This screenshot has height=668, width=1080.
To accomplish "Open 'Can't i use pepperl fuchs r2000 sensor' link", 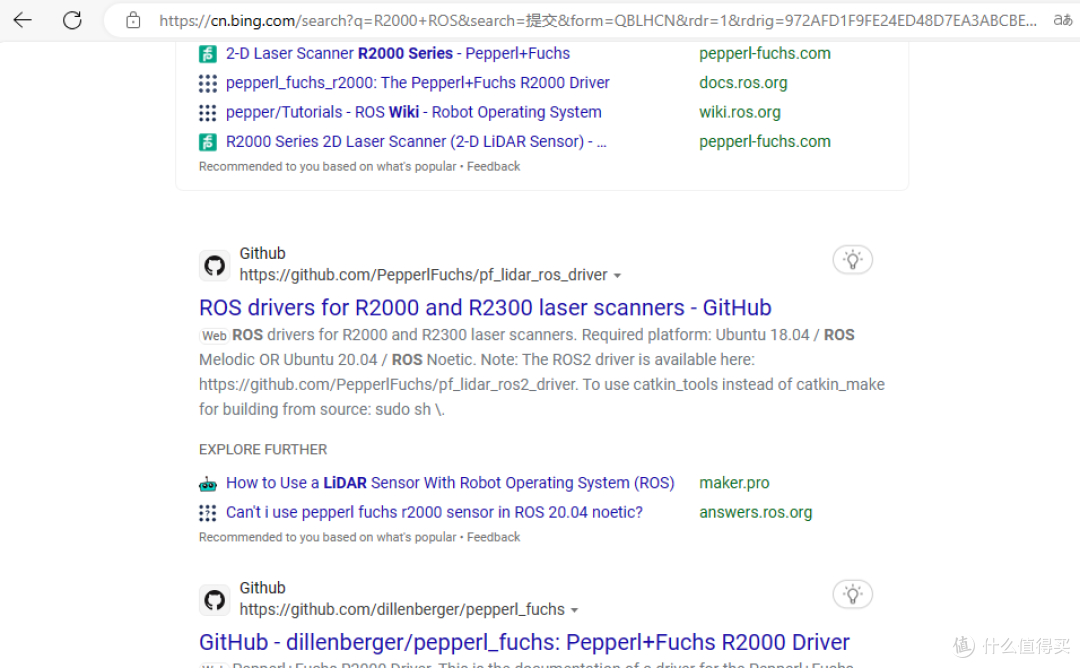I will [x=434, y=512].
